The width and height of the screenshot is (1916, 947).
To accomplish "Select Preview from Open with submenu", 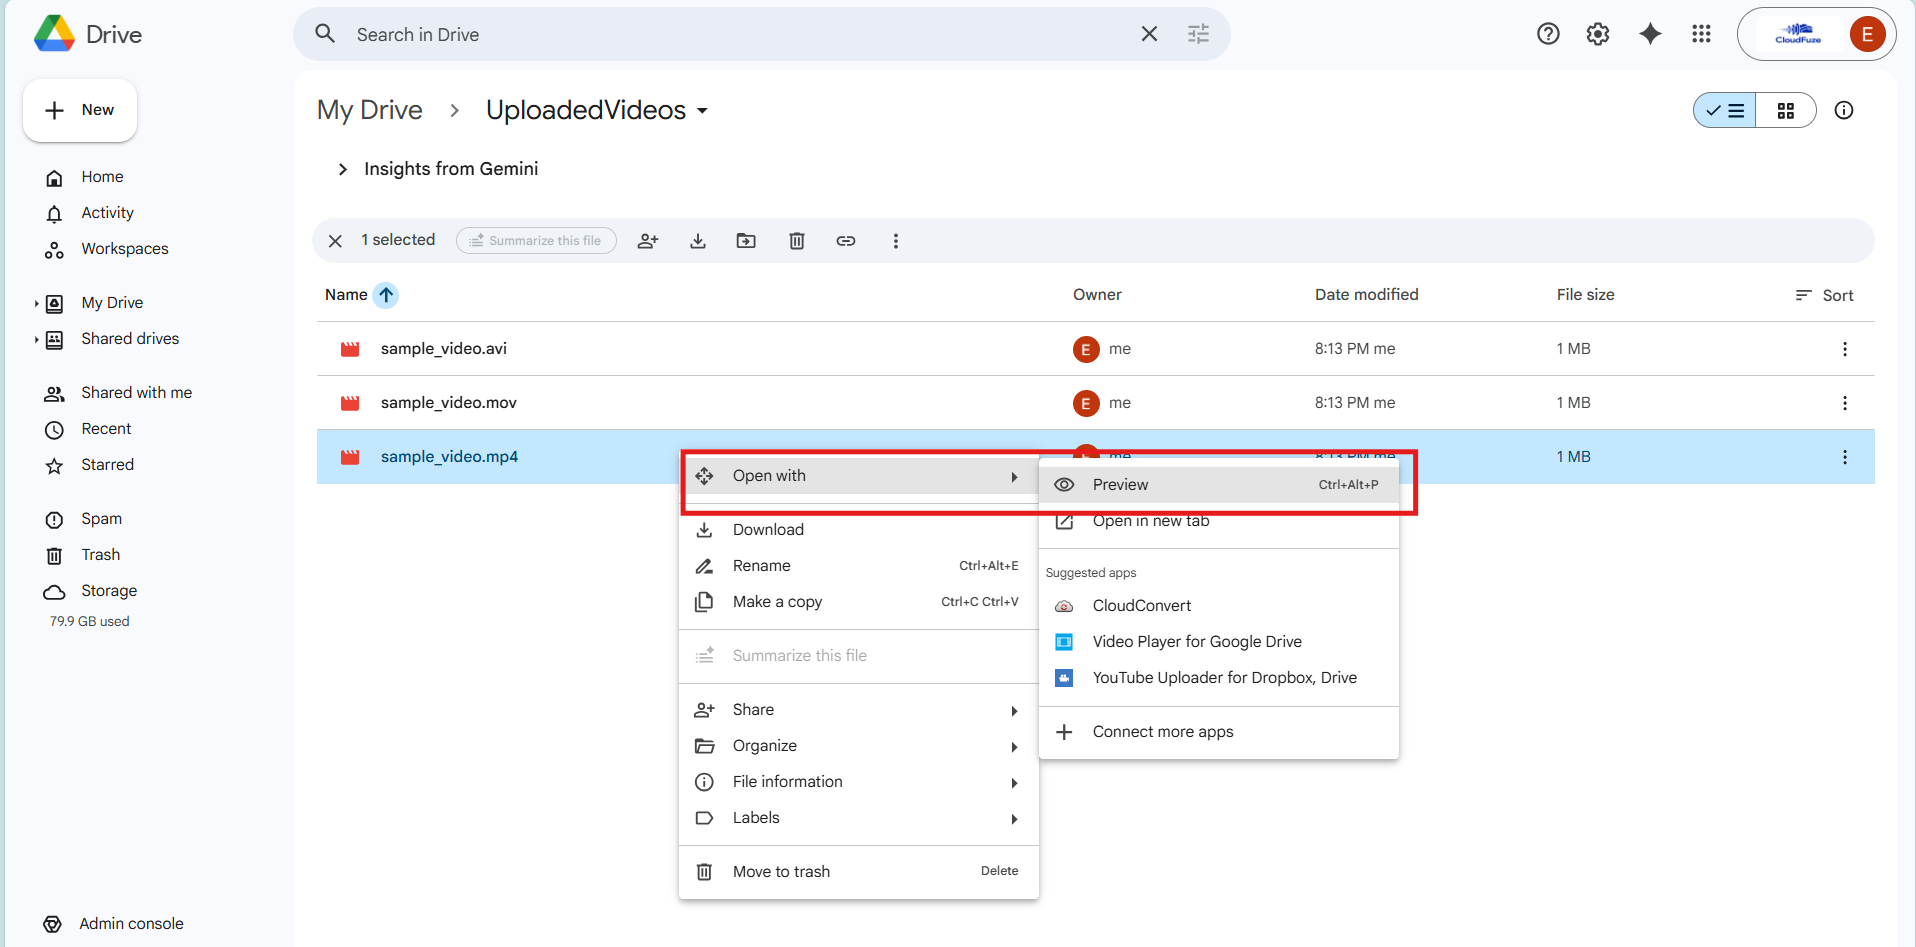I will pos(1120,484).
